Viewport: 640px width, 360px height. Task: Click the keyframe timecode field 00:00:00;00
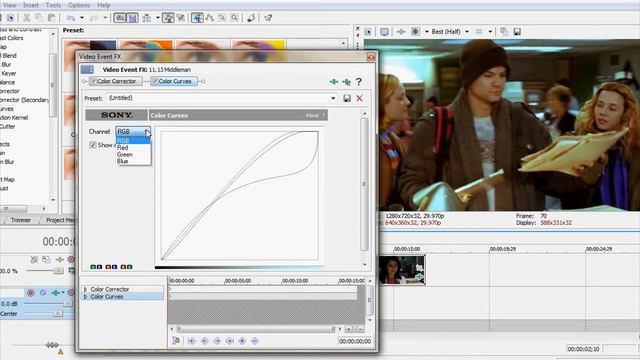pos(355,341)
